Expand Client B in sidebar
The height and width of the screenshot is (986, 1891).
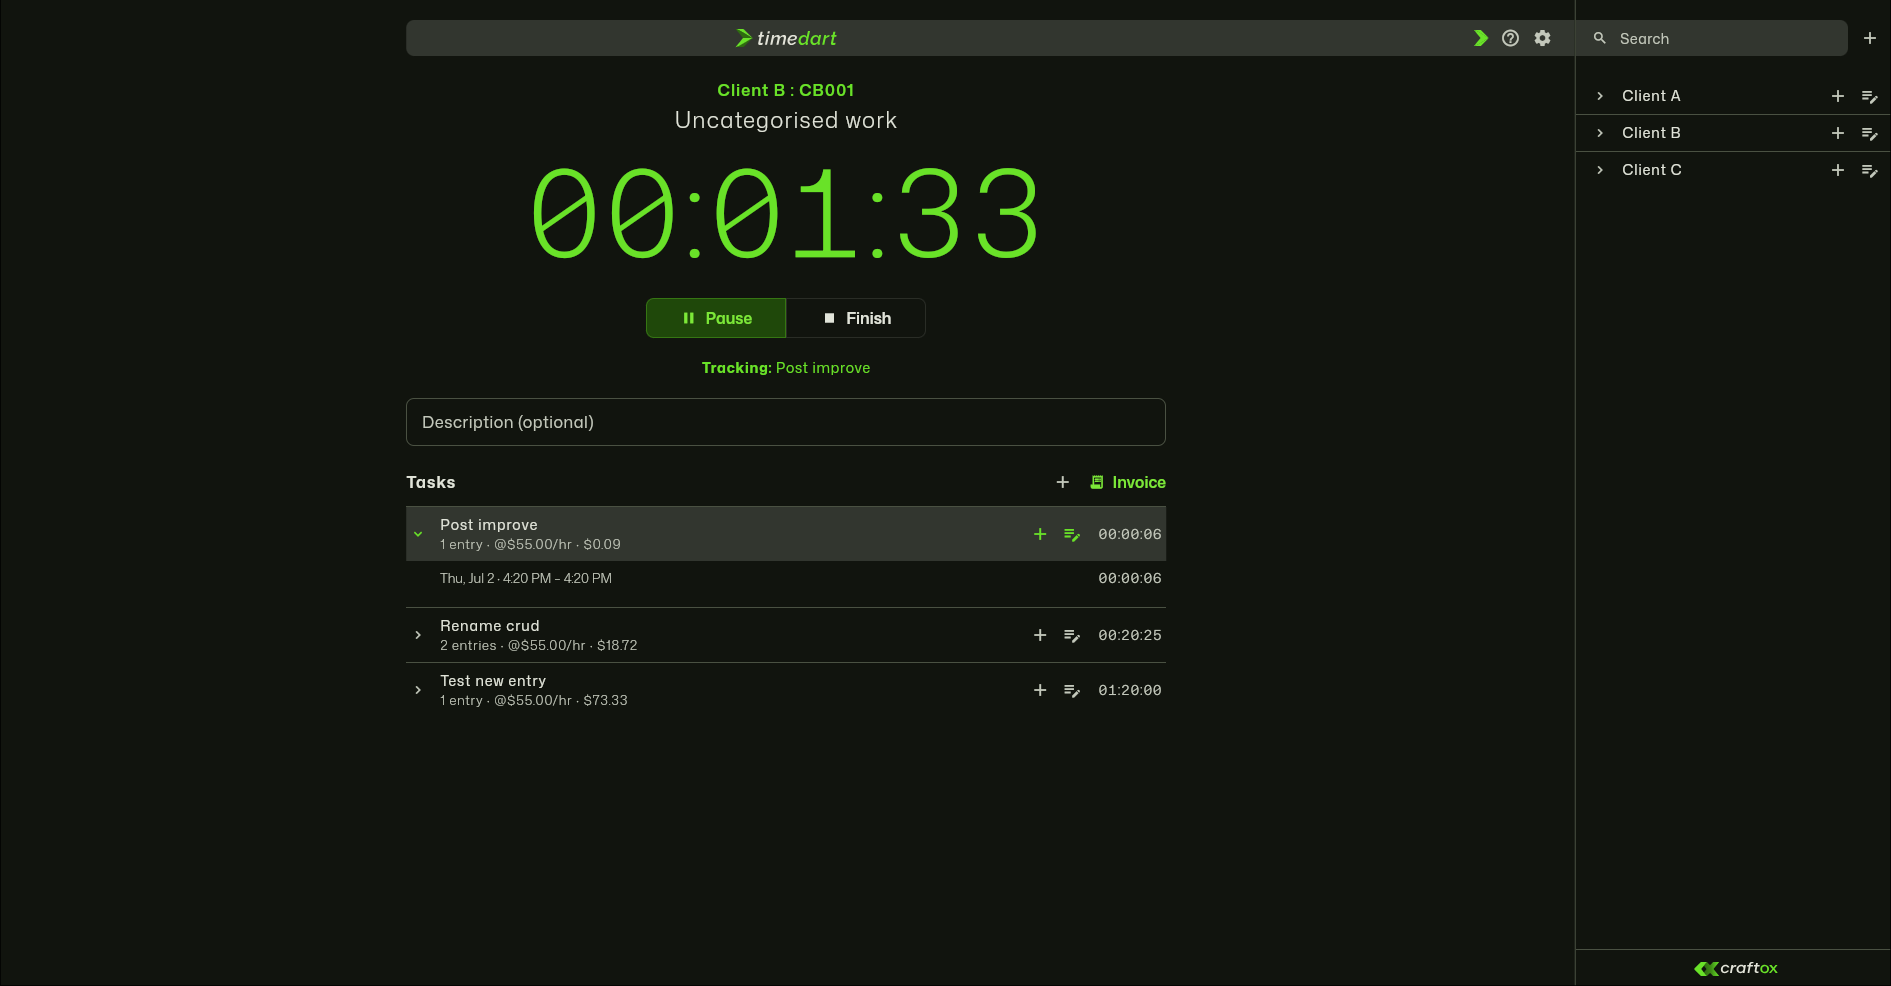pyautogui.click(x=1600, y=133)
